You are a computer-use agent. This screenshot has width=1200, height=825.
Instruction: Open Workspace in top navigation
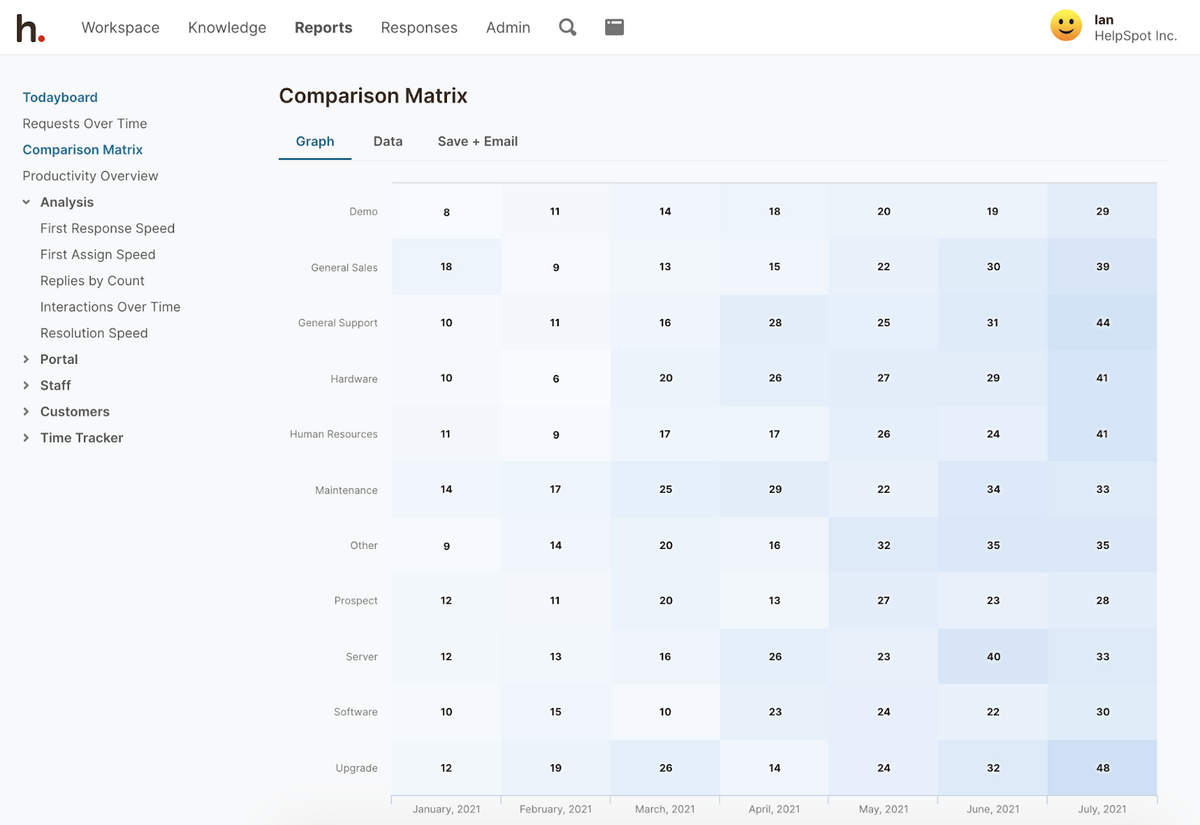coord(120,28)
